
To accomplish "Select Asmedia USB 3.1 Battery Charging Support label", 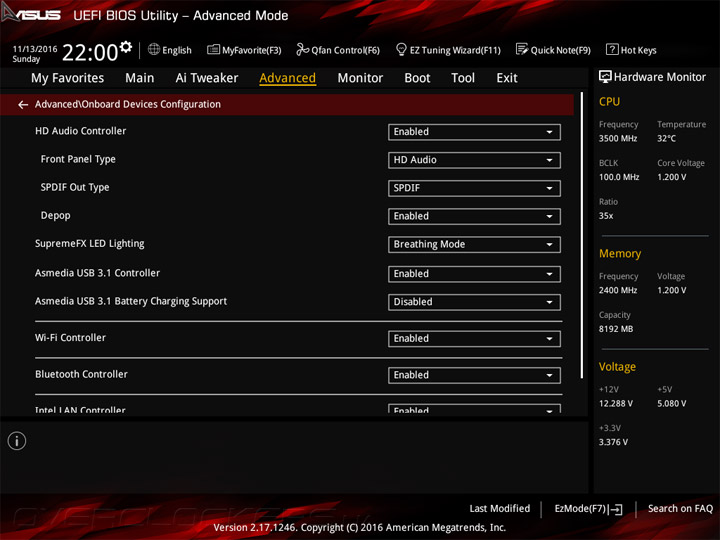I will (131, 301).
